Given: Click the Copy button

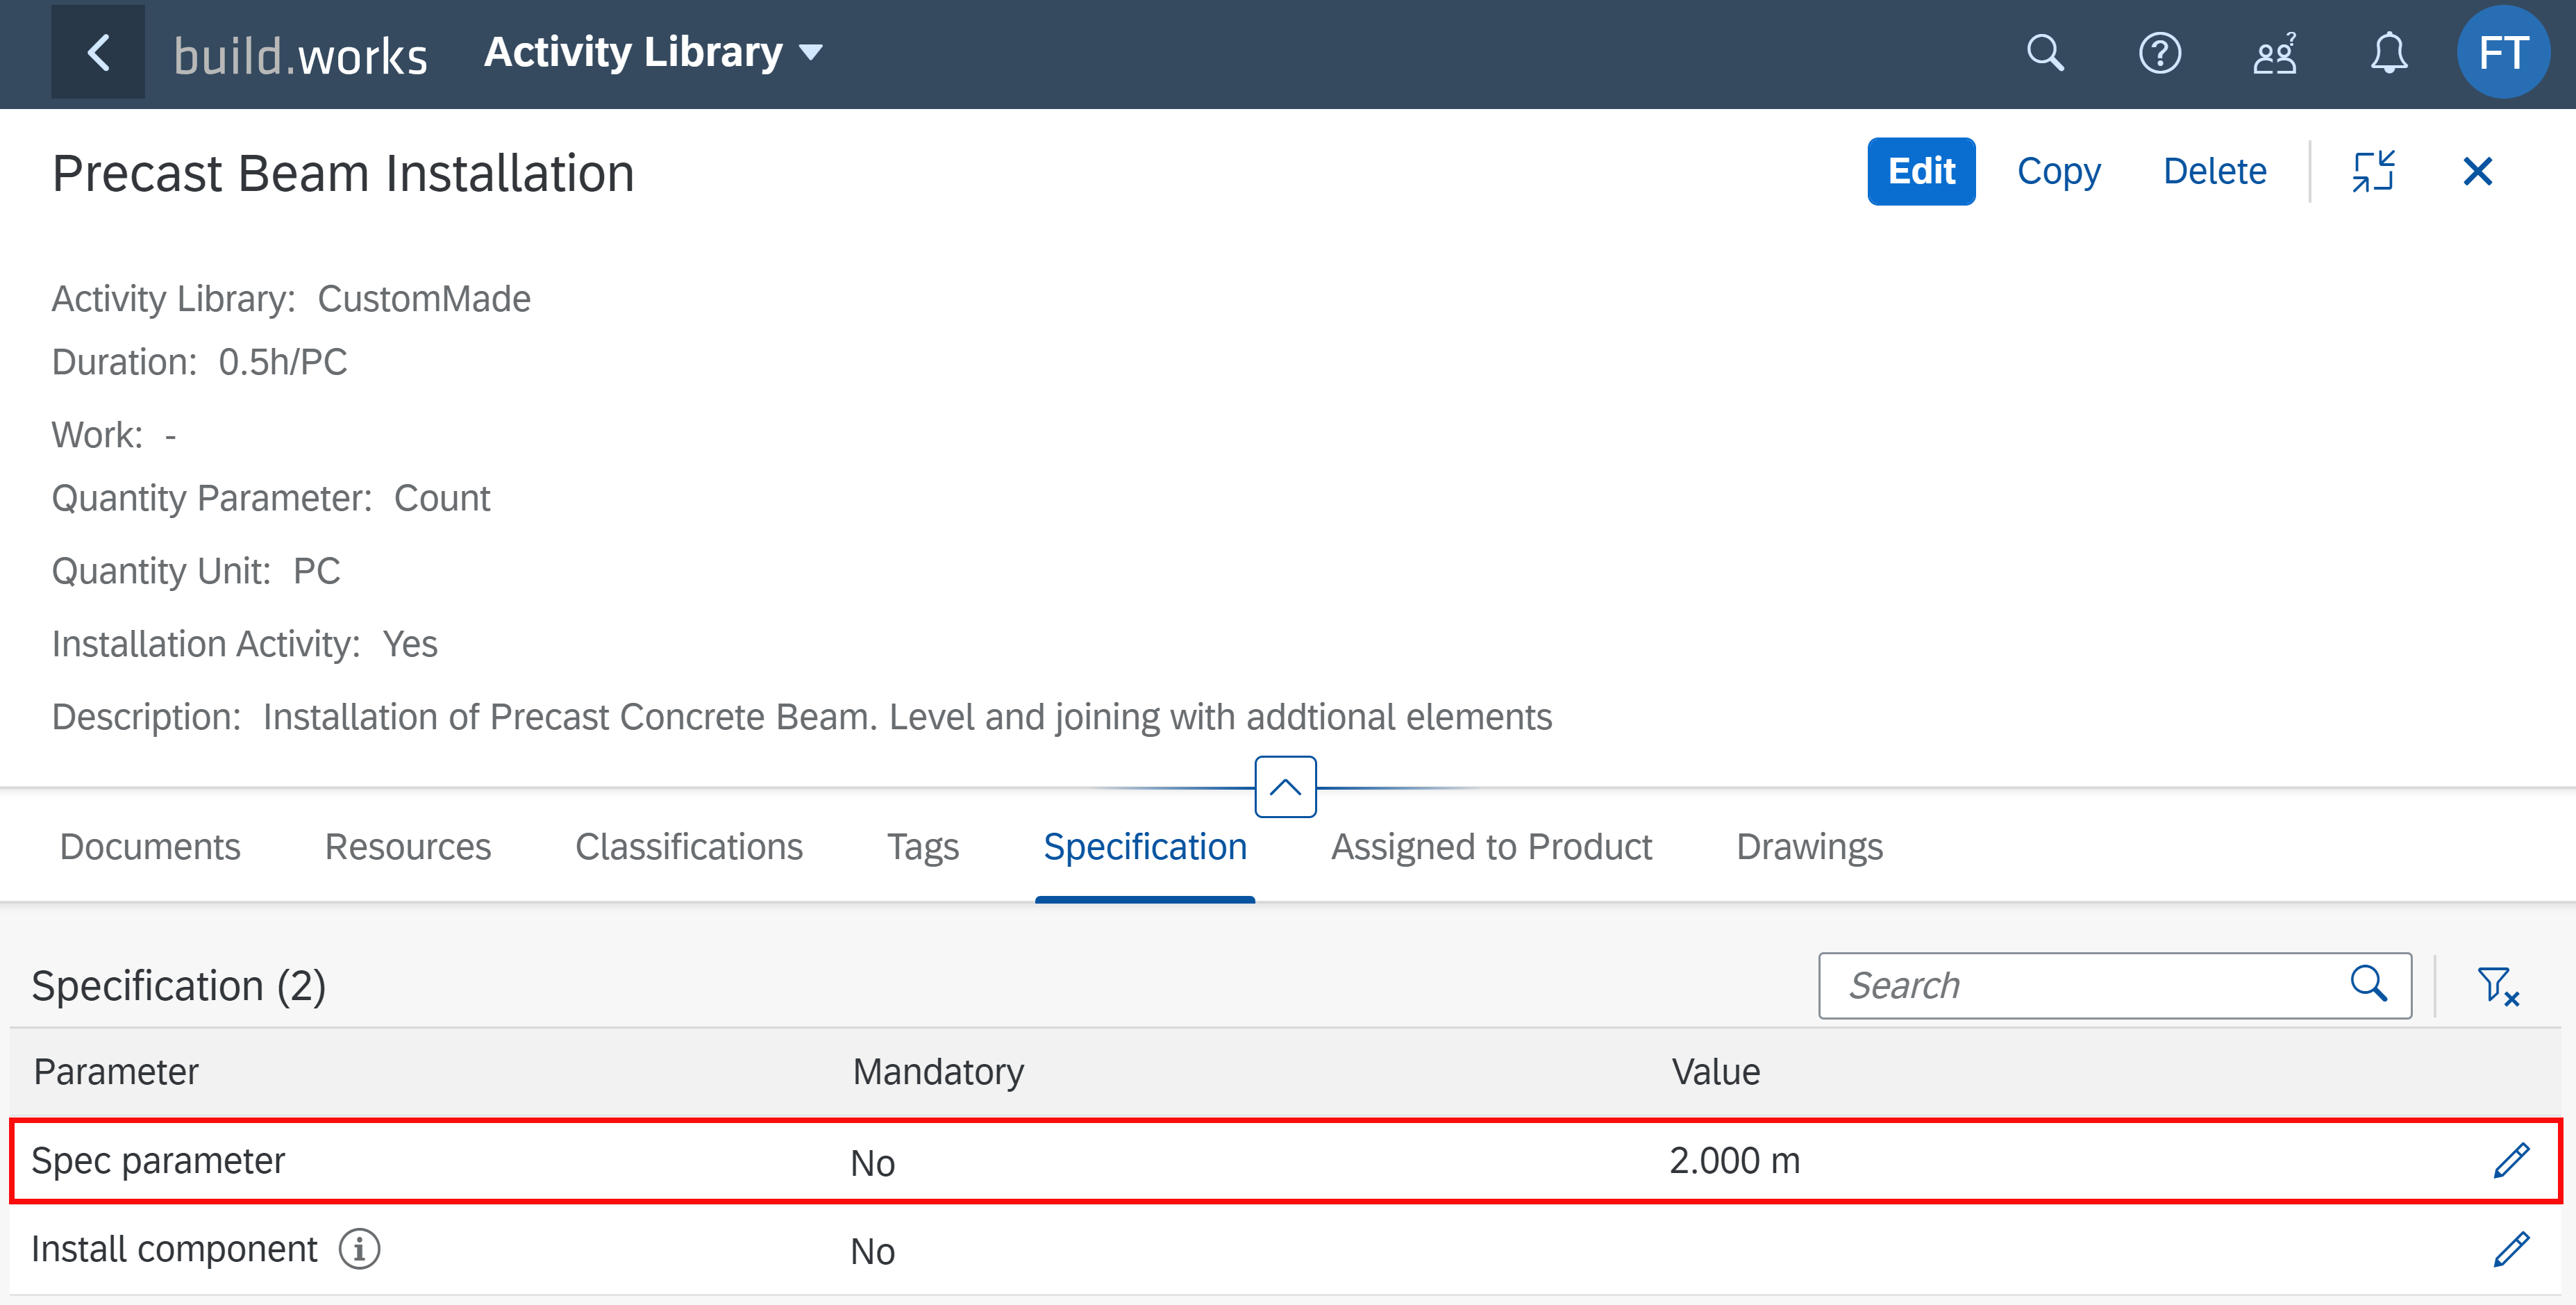Looking at the screenshot, I should tap(2059, 171).
